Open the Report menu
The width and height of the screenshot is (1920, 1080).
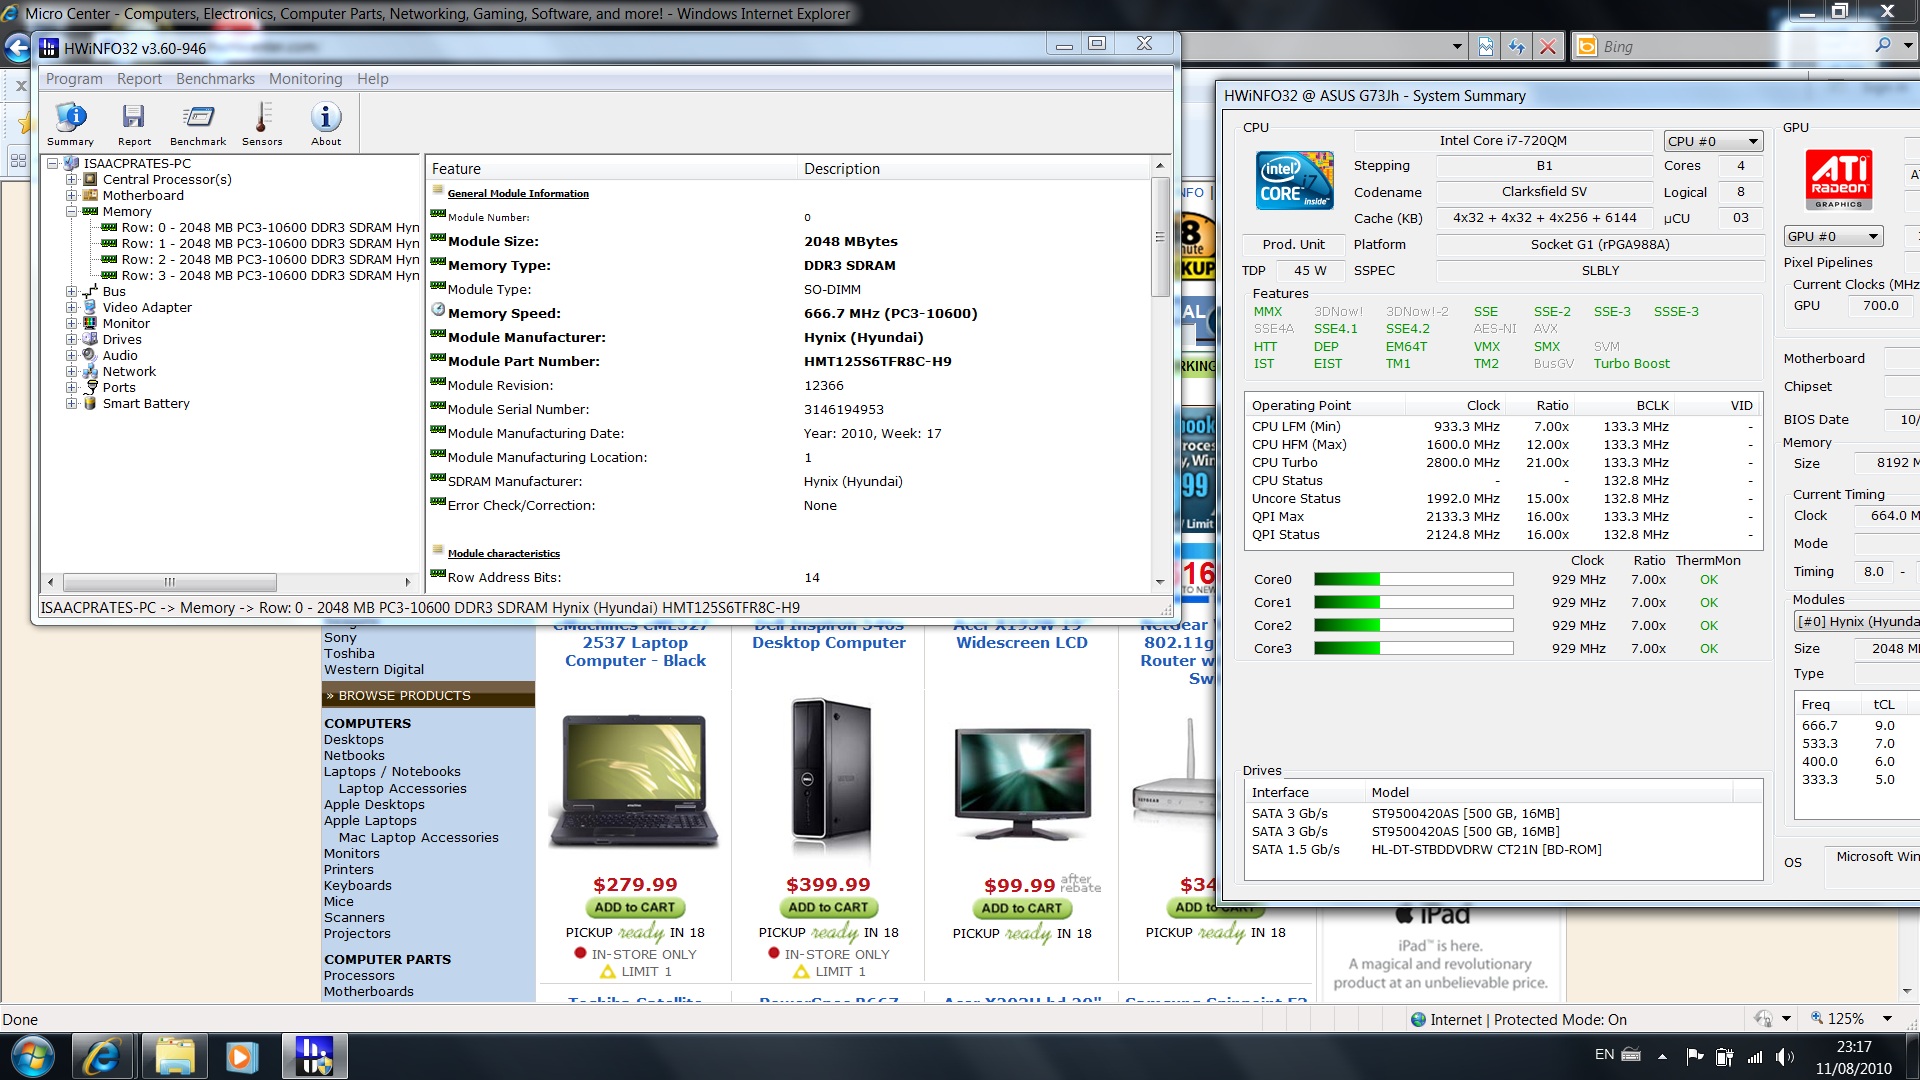click(139, 79)
